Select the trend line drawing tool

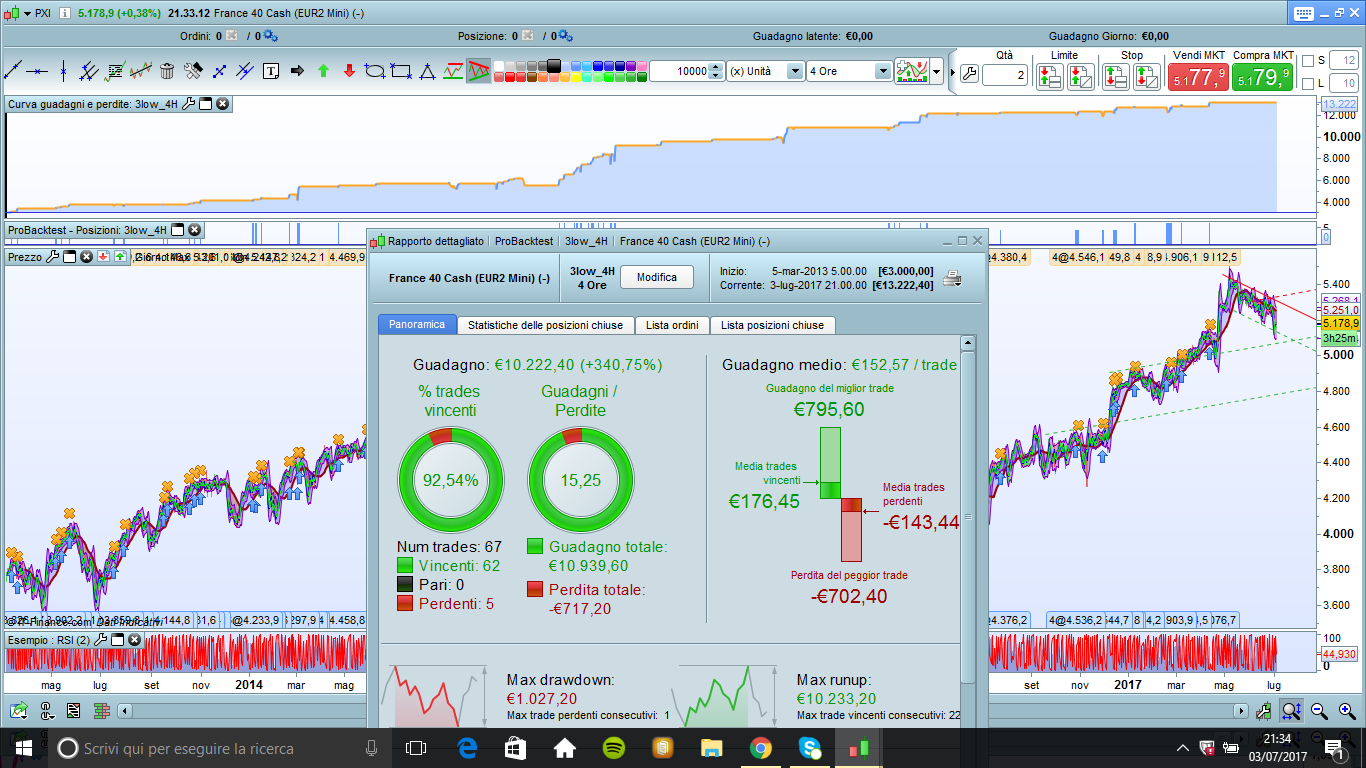point(13,71)
